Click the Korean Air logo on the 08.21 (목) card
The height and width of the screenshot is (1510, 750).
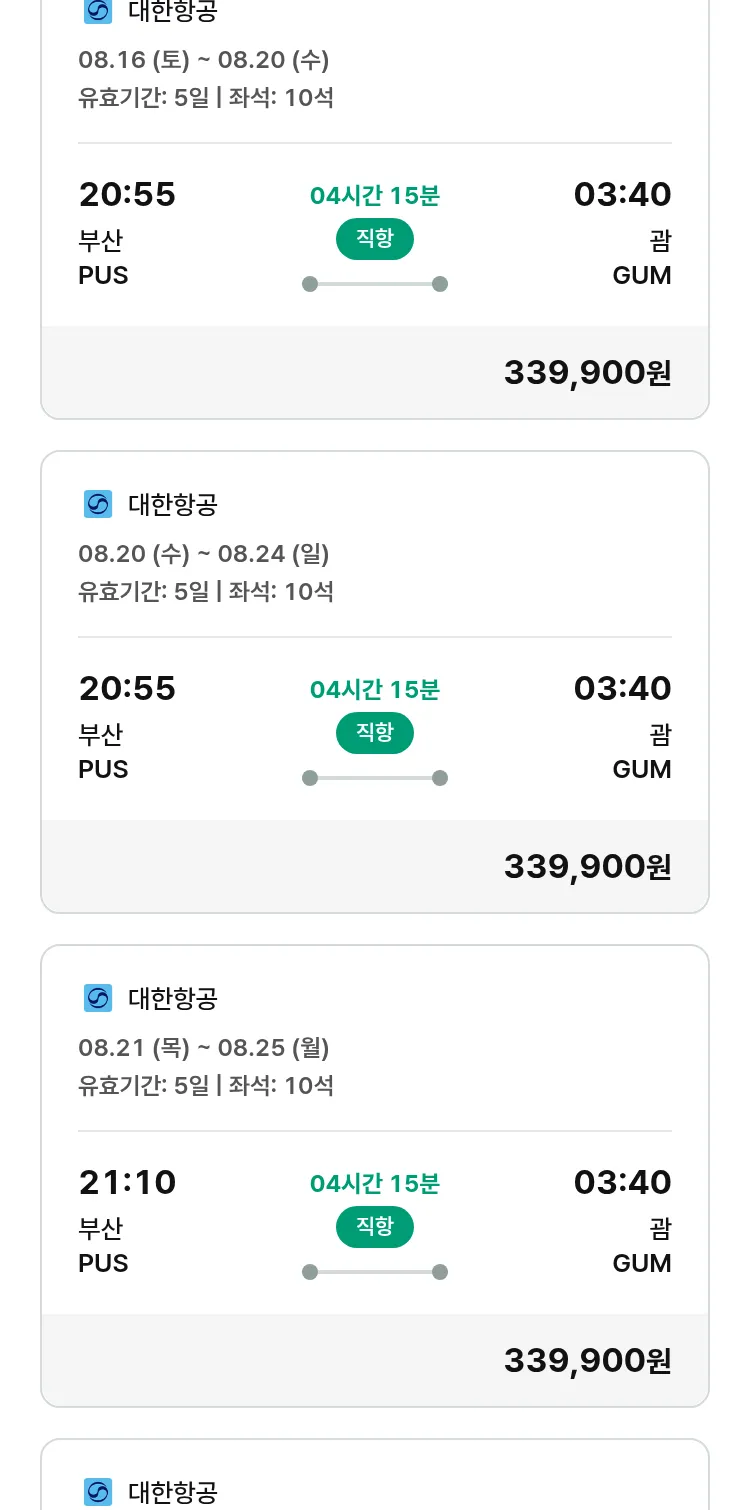(98, 998)
